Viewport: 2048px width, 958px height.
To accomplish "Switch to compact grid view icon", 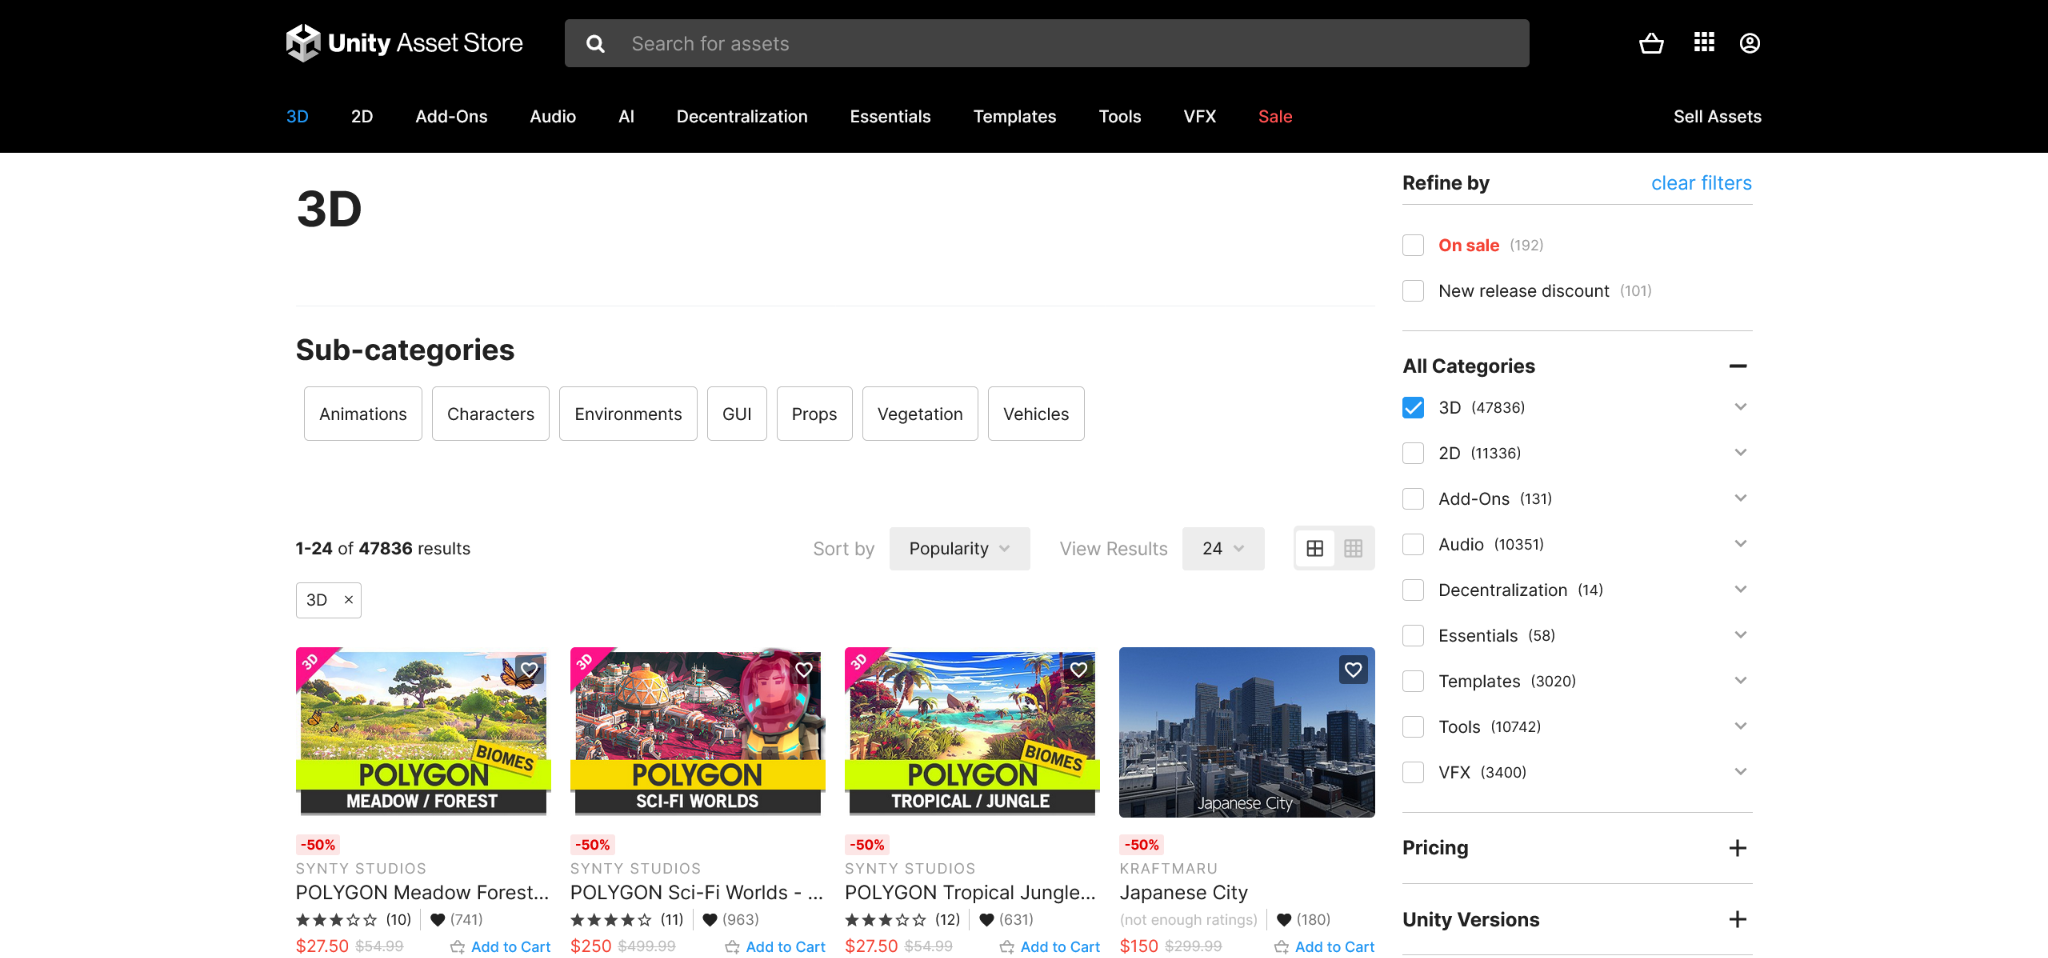I will click(1353, 548).
